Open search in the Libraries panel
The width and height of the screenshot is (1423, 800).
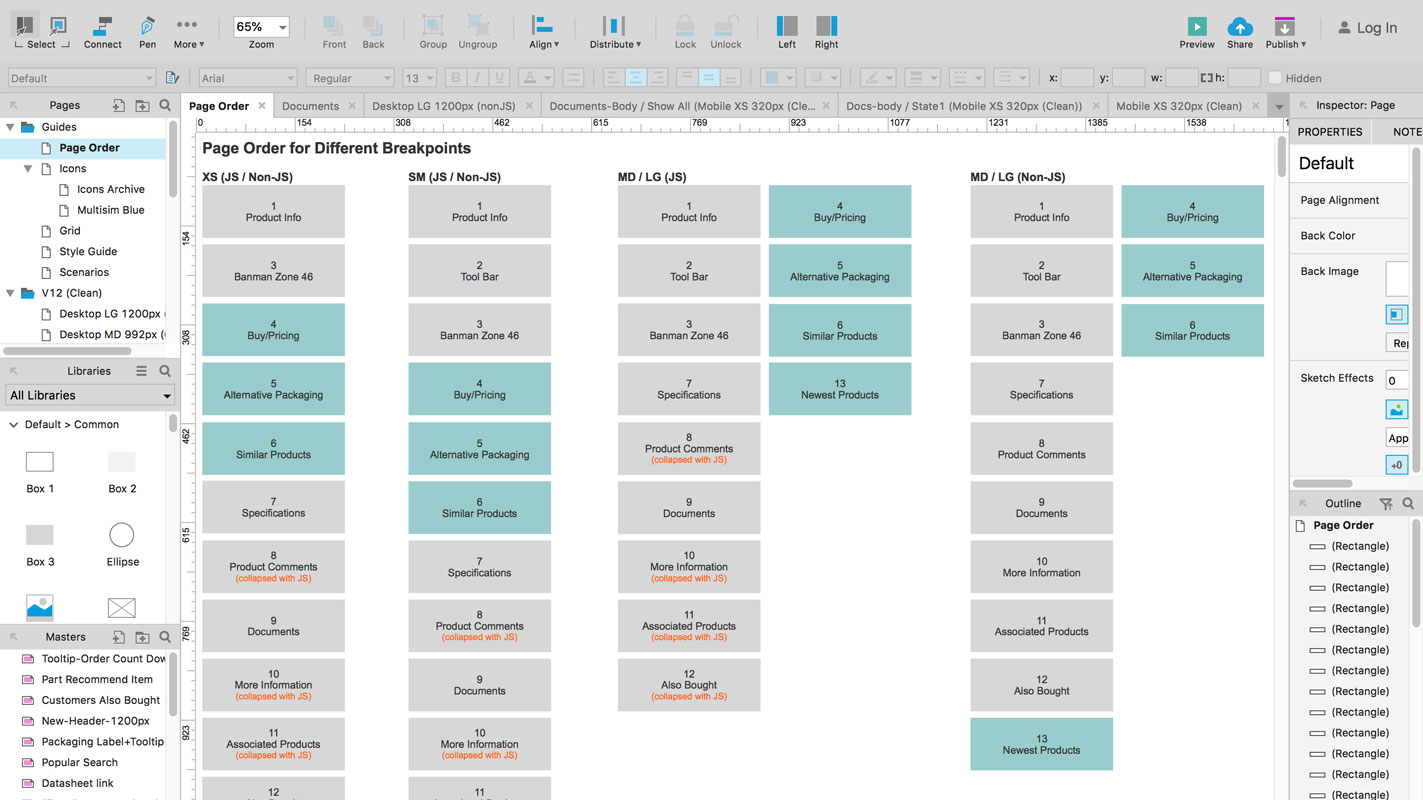pos(165,371)
